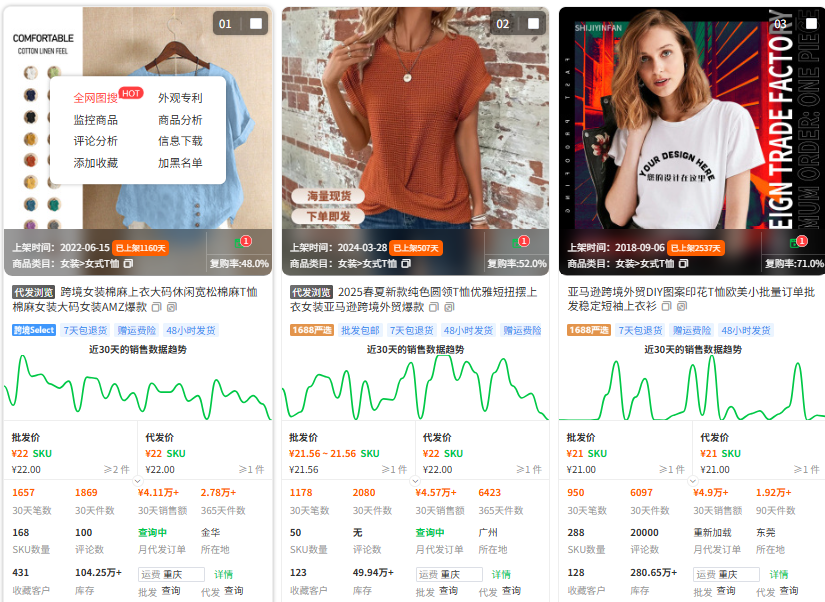Open 详情 freight link for product 02
The width and height of the screenshot is (825, 602).
pos(501,574)
